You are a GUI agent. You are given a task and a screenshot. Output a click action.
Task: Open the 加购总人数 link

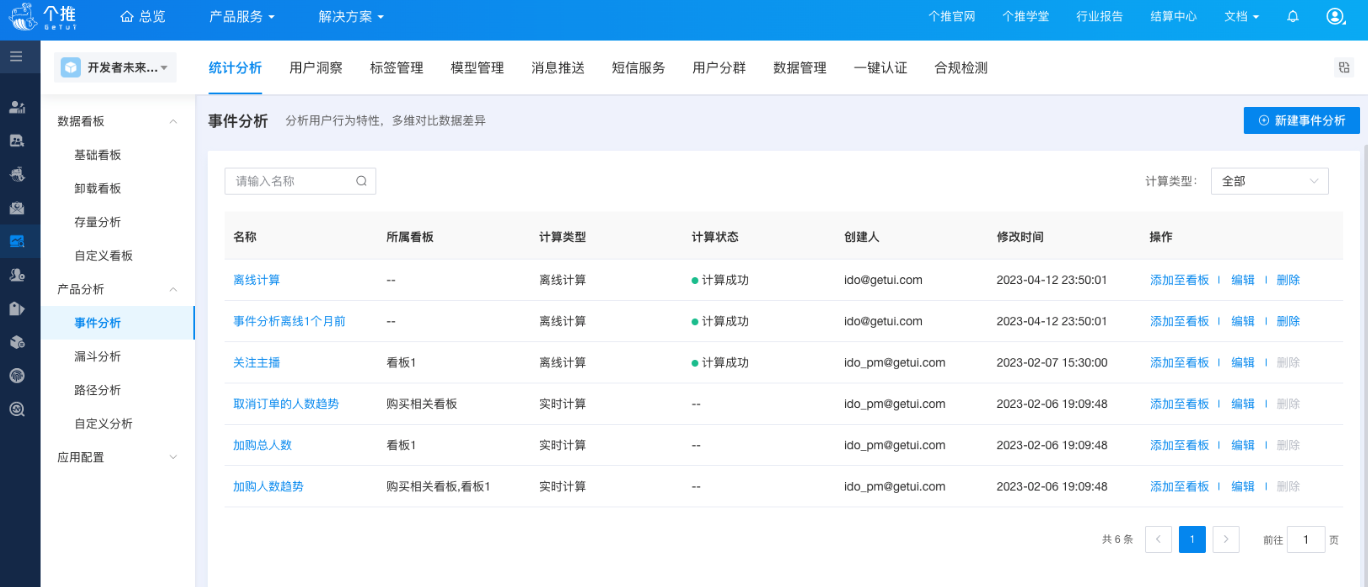pos(262,445)
